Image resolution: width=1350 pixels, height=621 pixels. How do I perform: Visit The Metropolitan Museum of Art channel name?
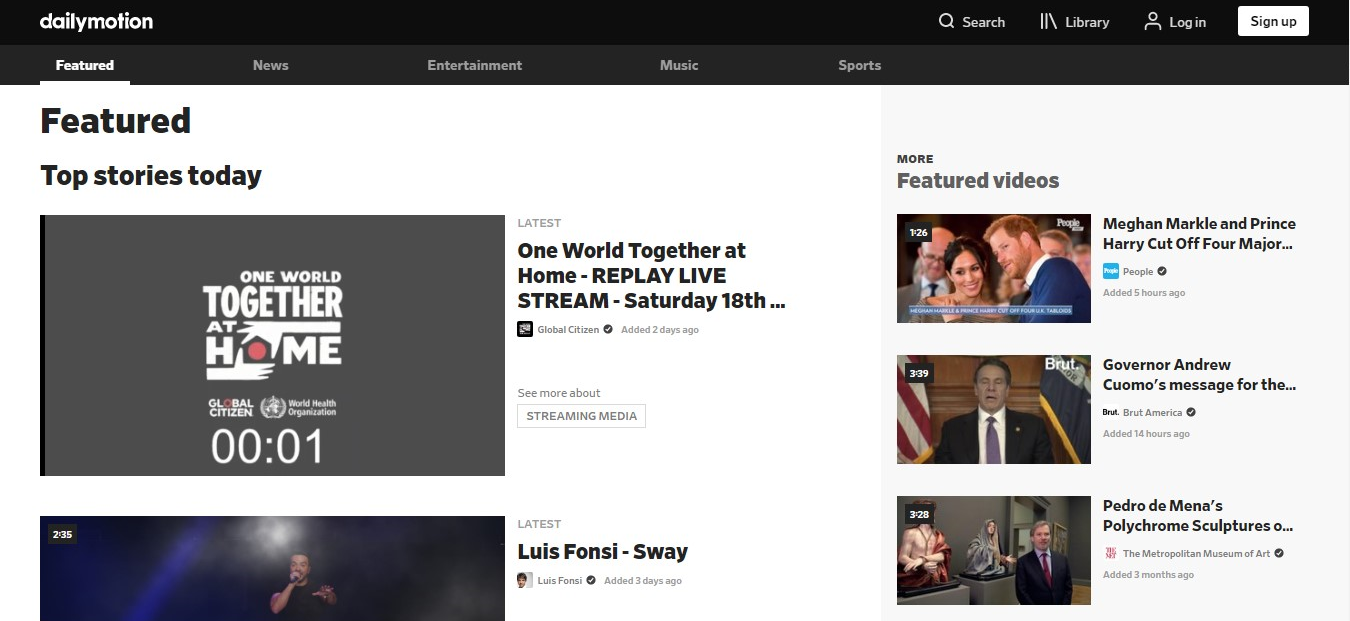[1197, 554]
